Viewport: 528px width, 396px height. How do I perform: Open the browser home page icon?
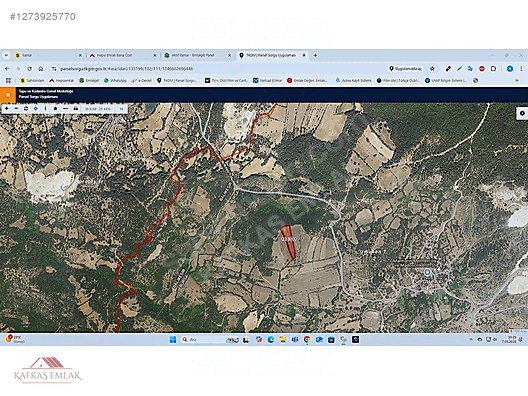pyautogui.click(x=41, y=69)
